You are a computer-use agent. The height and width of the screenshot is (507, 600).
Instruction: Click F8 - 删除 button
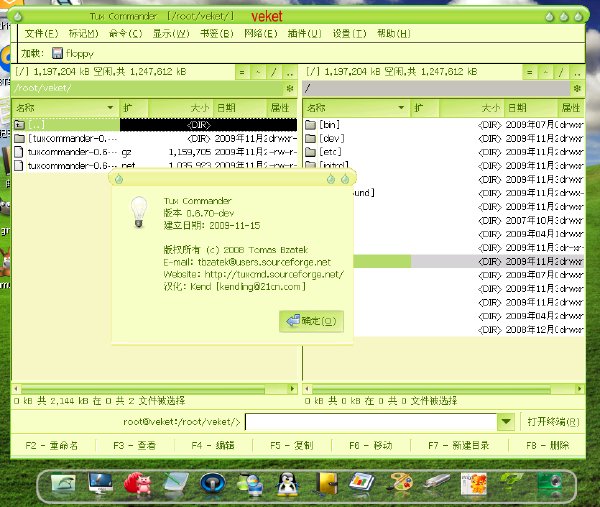(548, 445)
